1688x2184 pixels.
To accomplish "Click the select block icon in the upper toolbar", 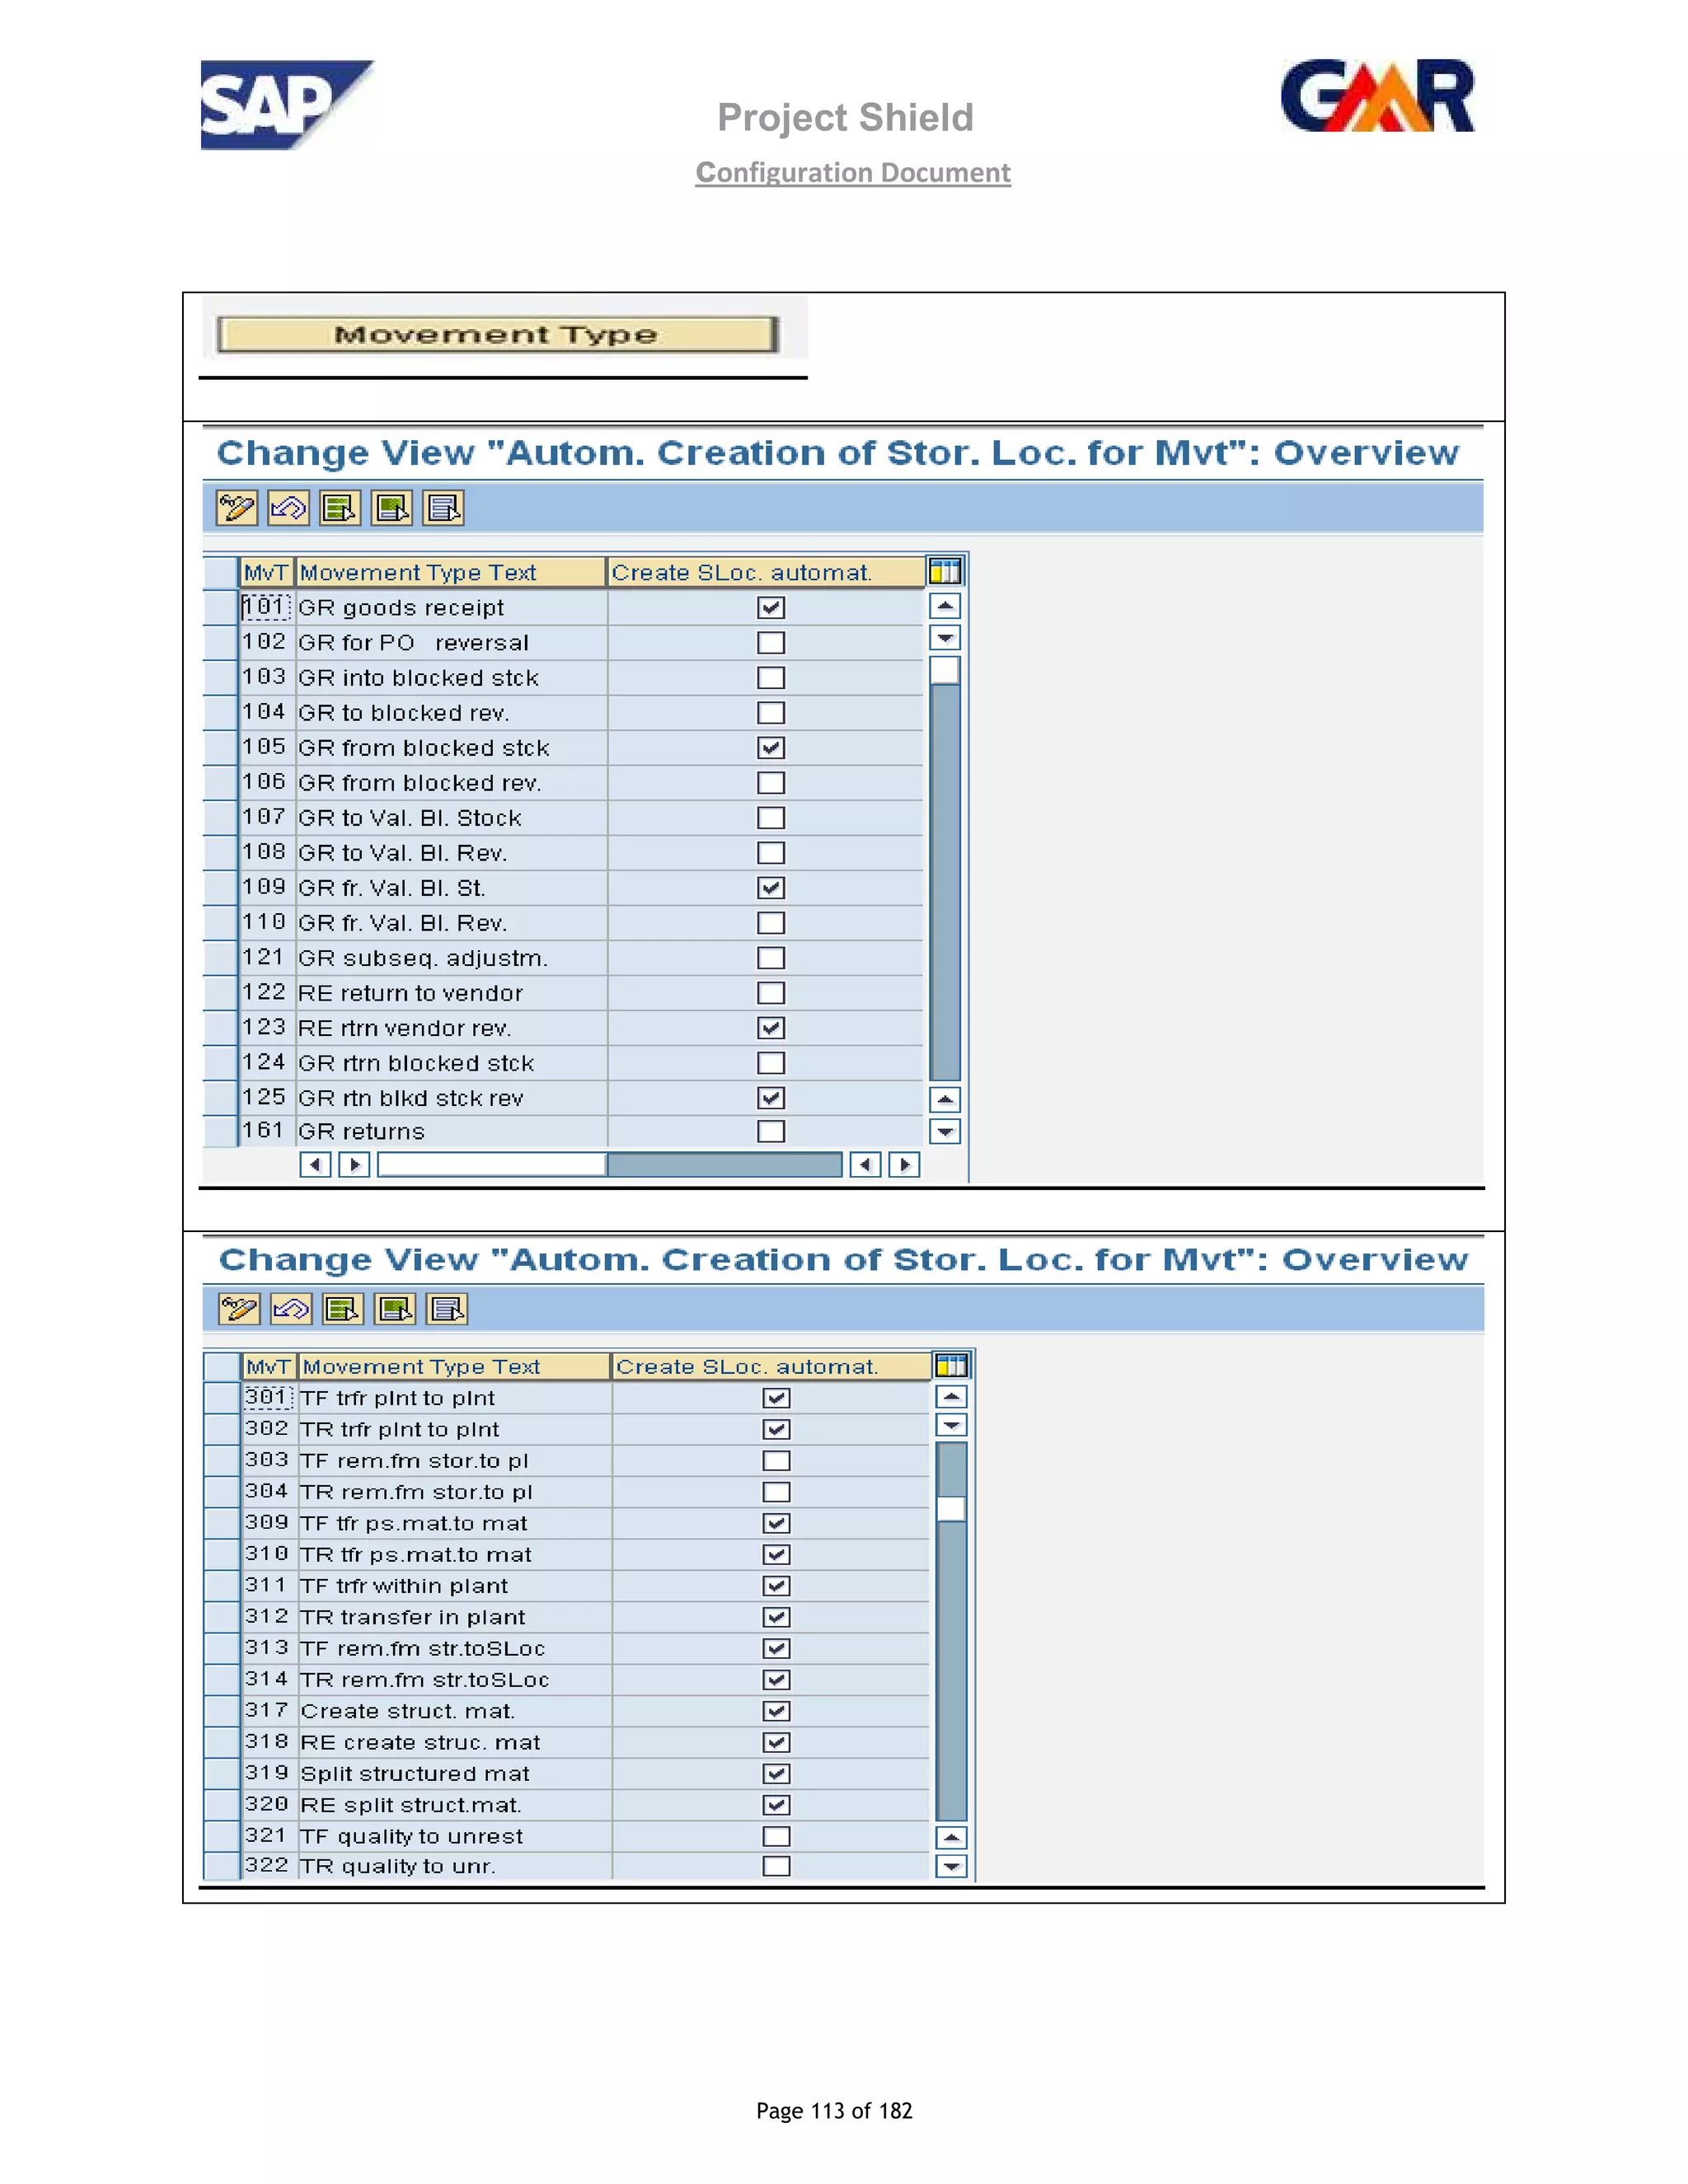I will pyautogui.click(x=392, y=508).
